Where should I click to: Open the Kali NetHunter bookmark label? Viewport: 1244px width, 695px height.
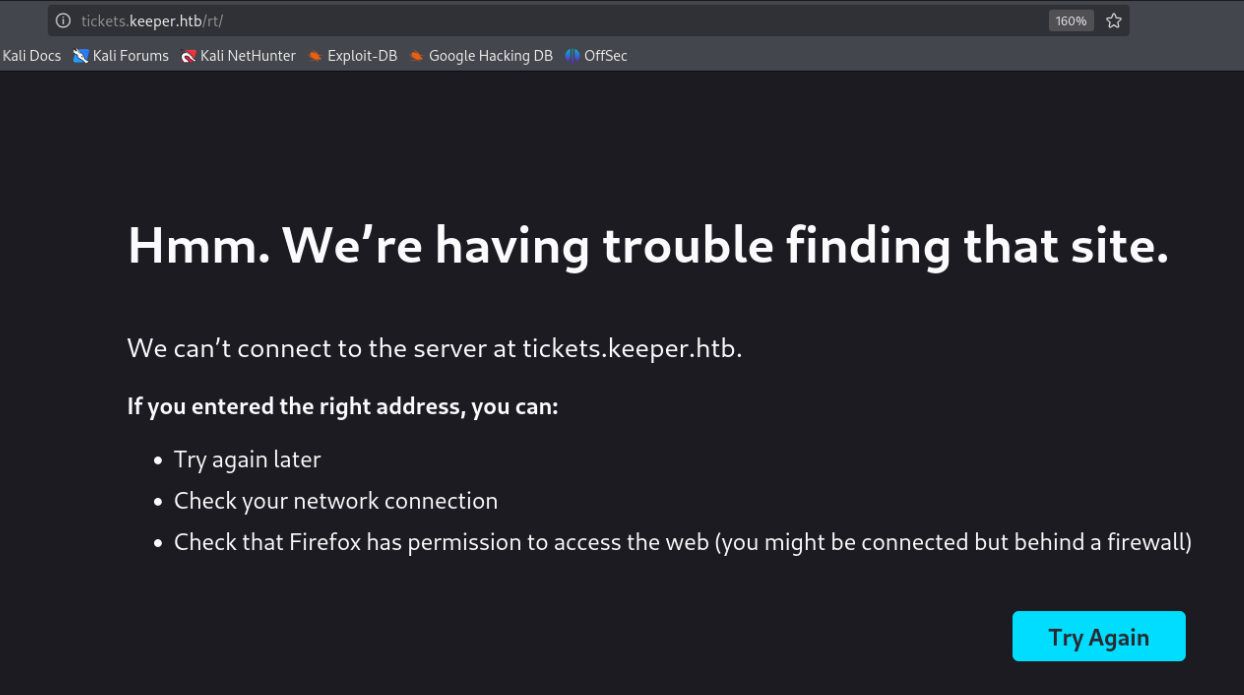pyautogui.click(x=248, y=56)
